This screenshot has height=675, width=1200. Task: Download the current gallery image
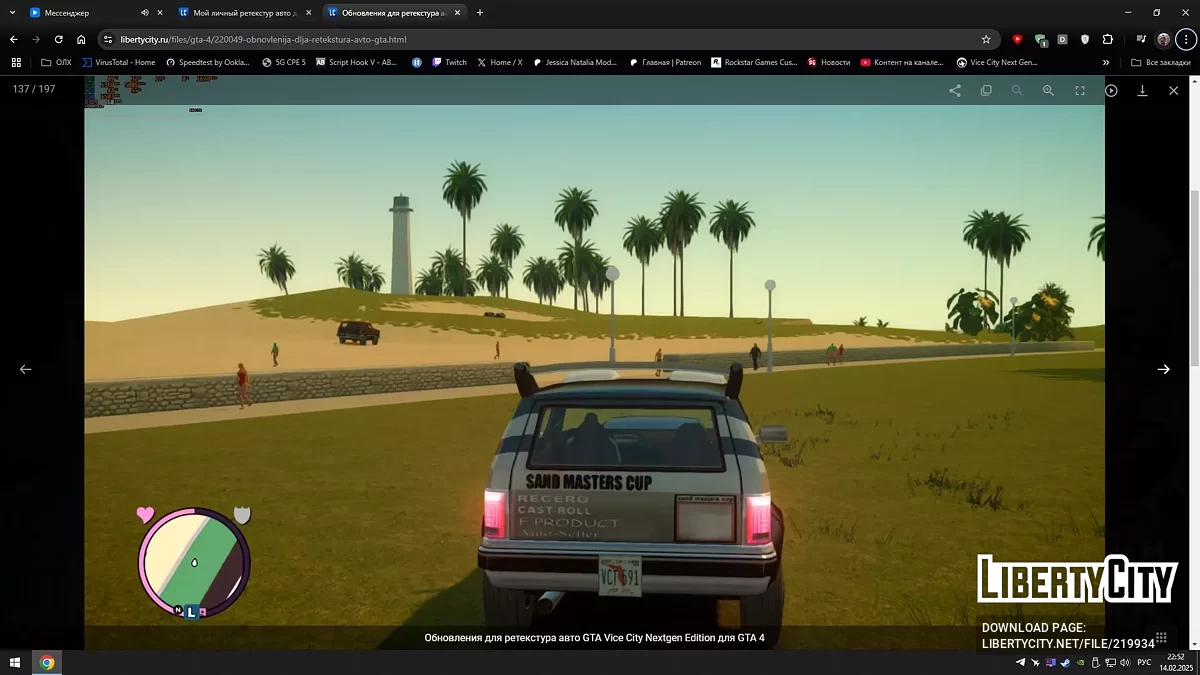[1142, 90]
